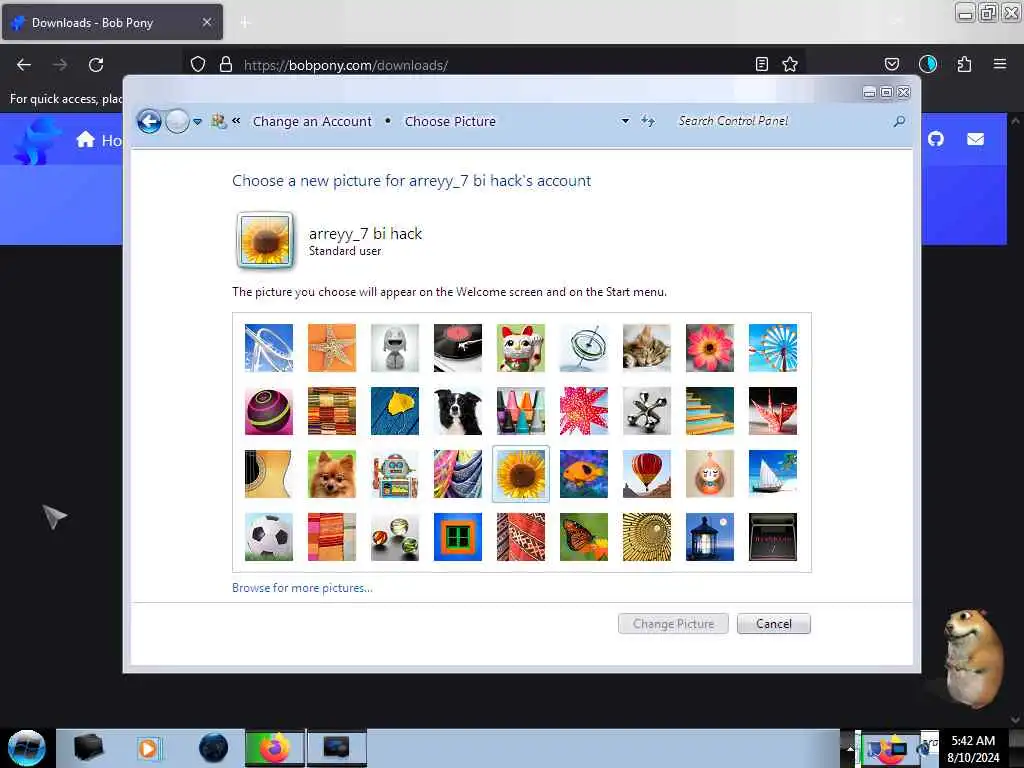Pick the gyroscope account picture
The image size is (1024, 768).
pyautogui.click(x=584, y=348)
